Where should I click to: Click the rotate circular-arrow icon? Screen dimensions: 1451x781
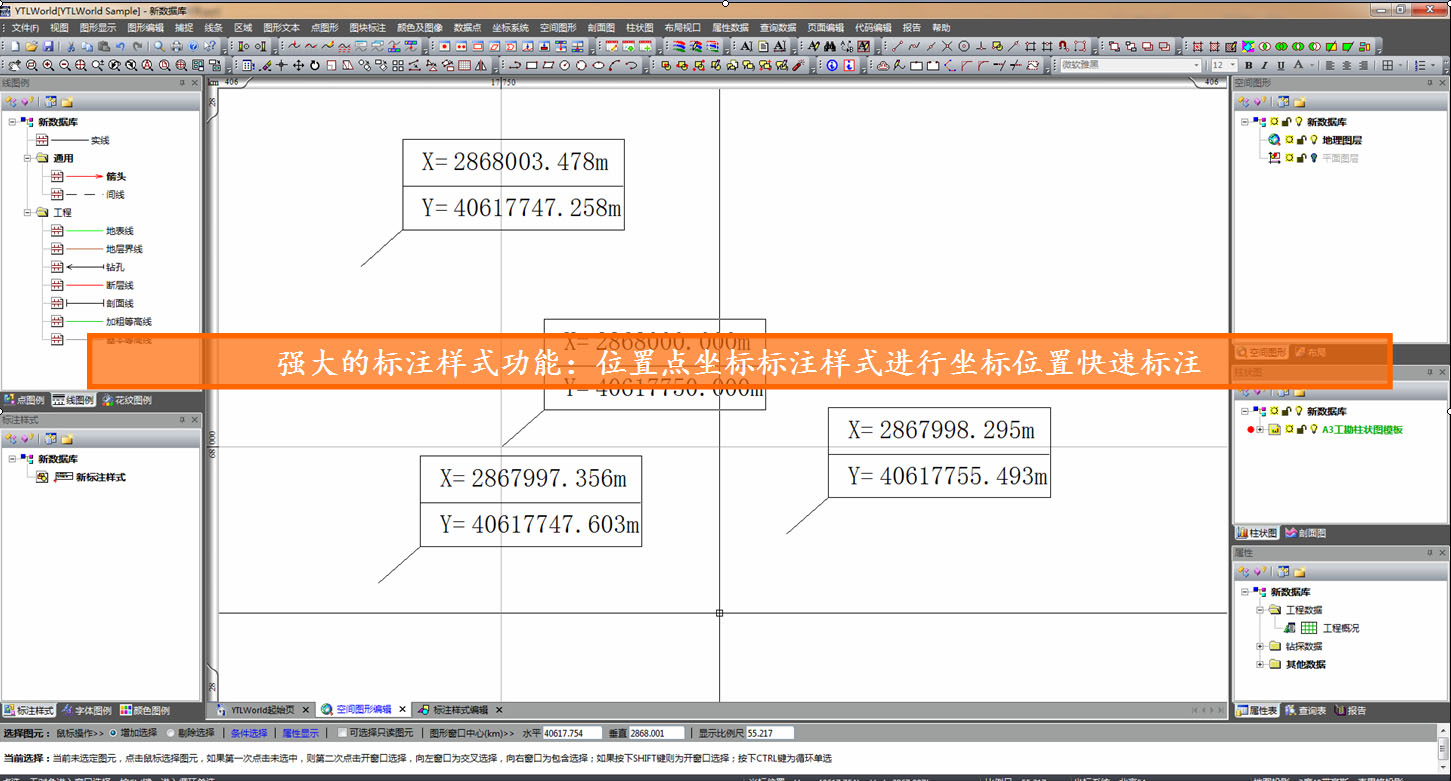point(315,65)
